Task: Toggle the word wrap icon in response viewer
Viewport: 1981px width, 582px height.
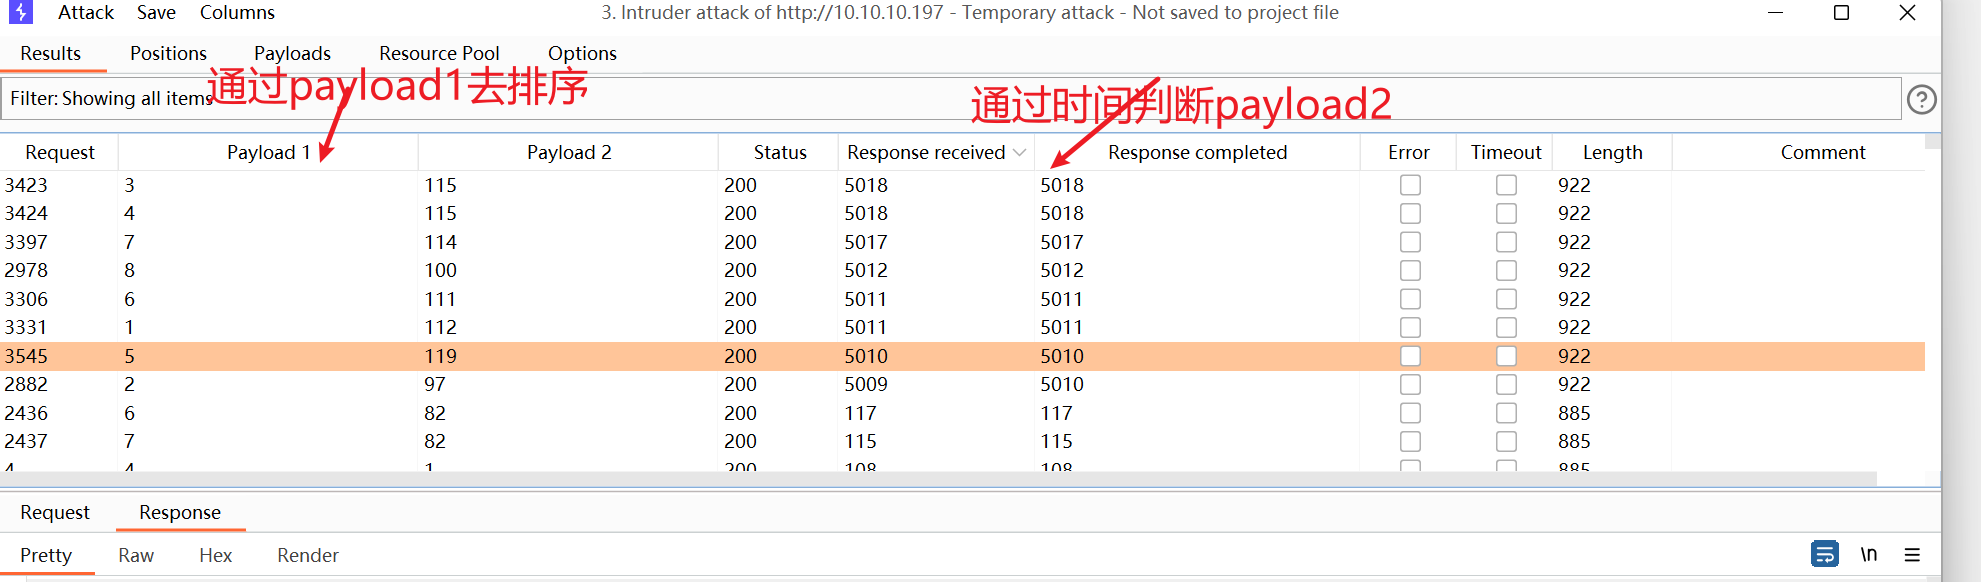Action: pos(1824,554)
